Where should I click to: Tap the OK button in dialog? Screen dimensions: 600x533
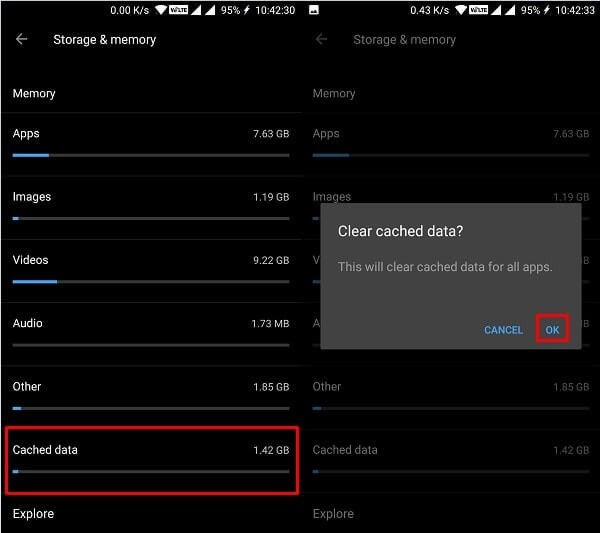pyautogui.click(x=552, y=329)
